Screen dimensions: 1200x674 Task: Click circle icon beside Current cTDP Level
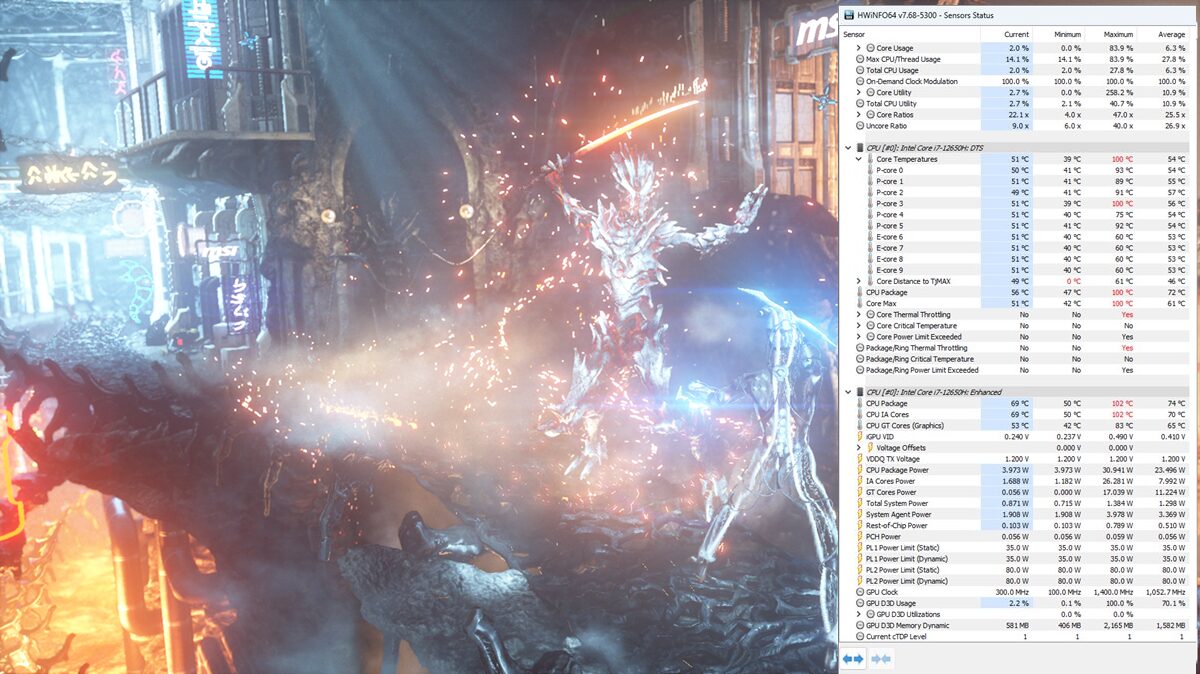click(x=860, y=636)
